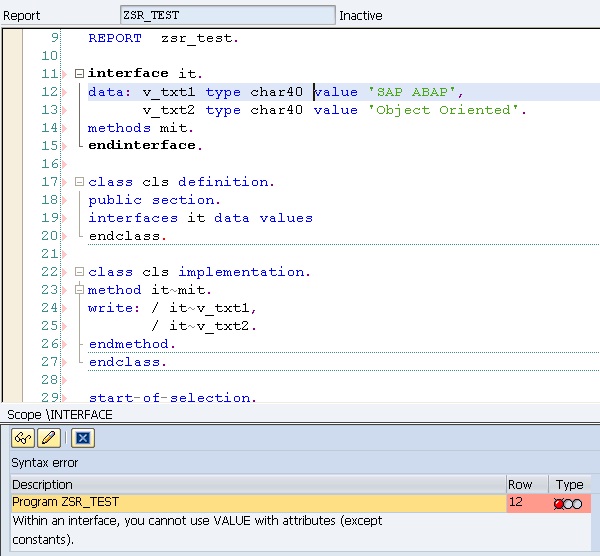The image size is (600, 556).
Task: Collapse the class cls implementation block
Action: click(x=79, y=272)
